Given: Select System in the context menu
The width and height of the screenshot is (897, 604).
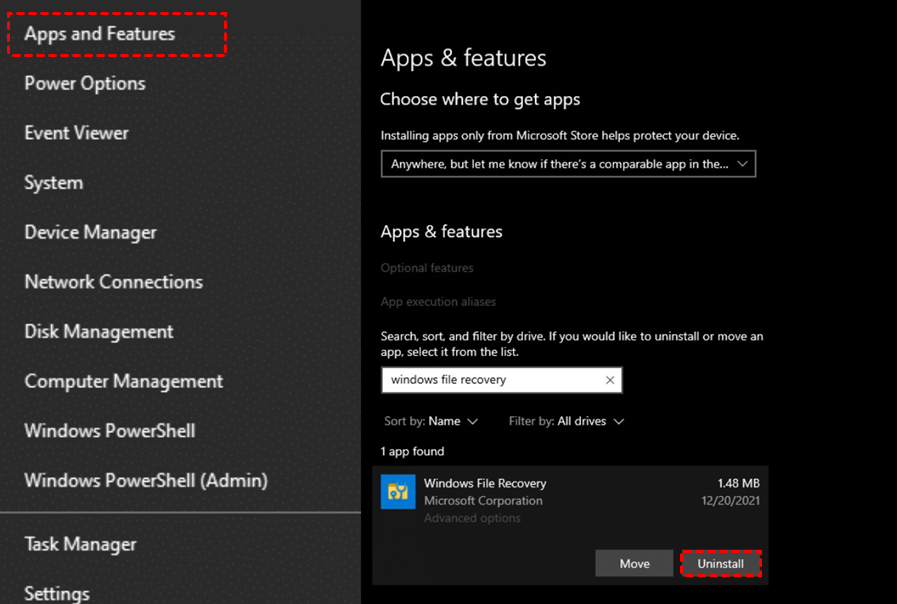Looking at the screenshot, I should (54, 183).
